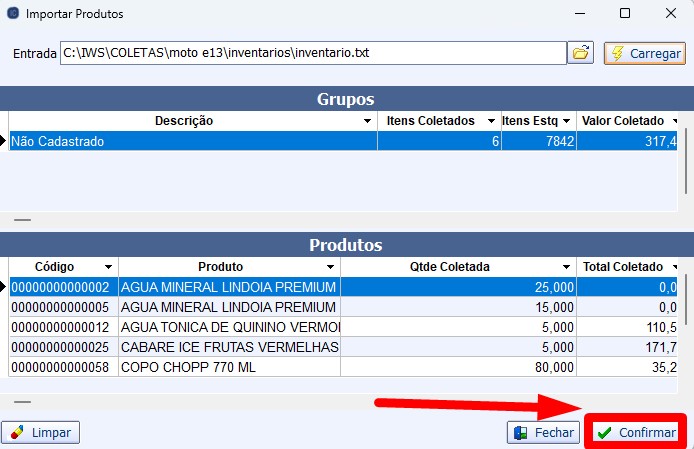Viewport: 694px width, 449px height.
Task: Click the Fechar button
Action: [543, 433]
